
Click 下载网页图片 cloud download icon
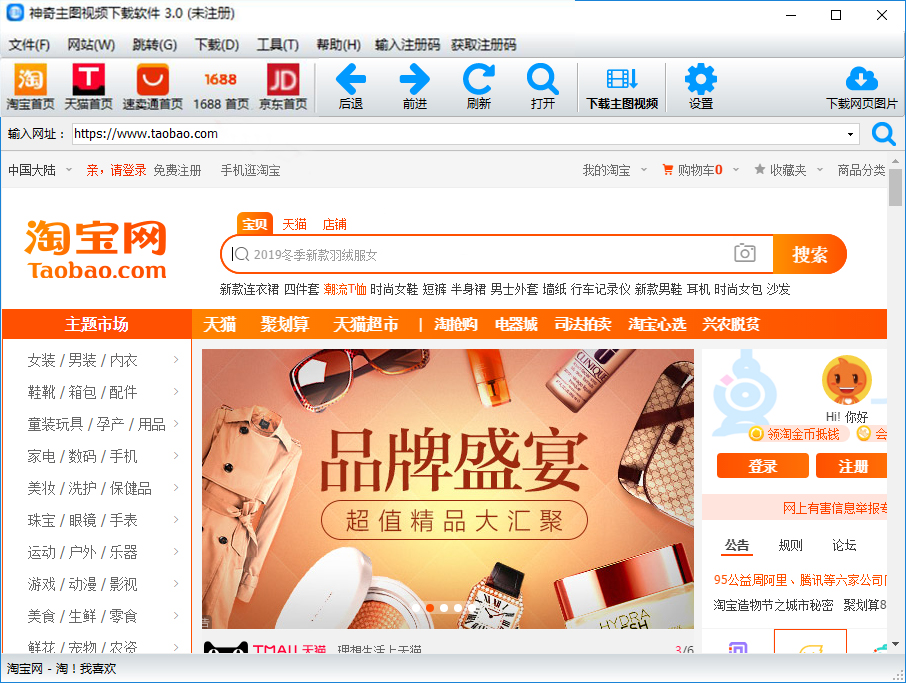[x=862, y=79]
